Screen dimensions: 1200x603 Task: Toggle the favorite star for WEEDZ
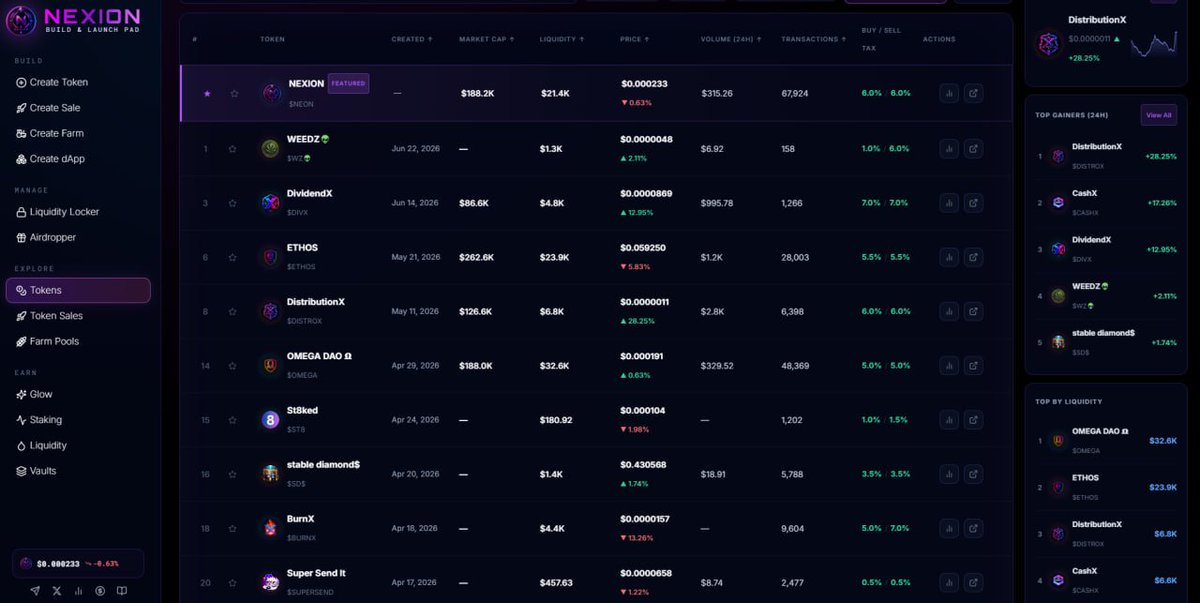coord(232,149)
